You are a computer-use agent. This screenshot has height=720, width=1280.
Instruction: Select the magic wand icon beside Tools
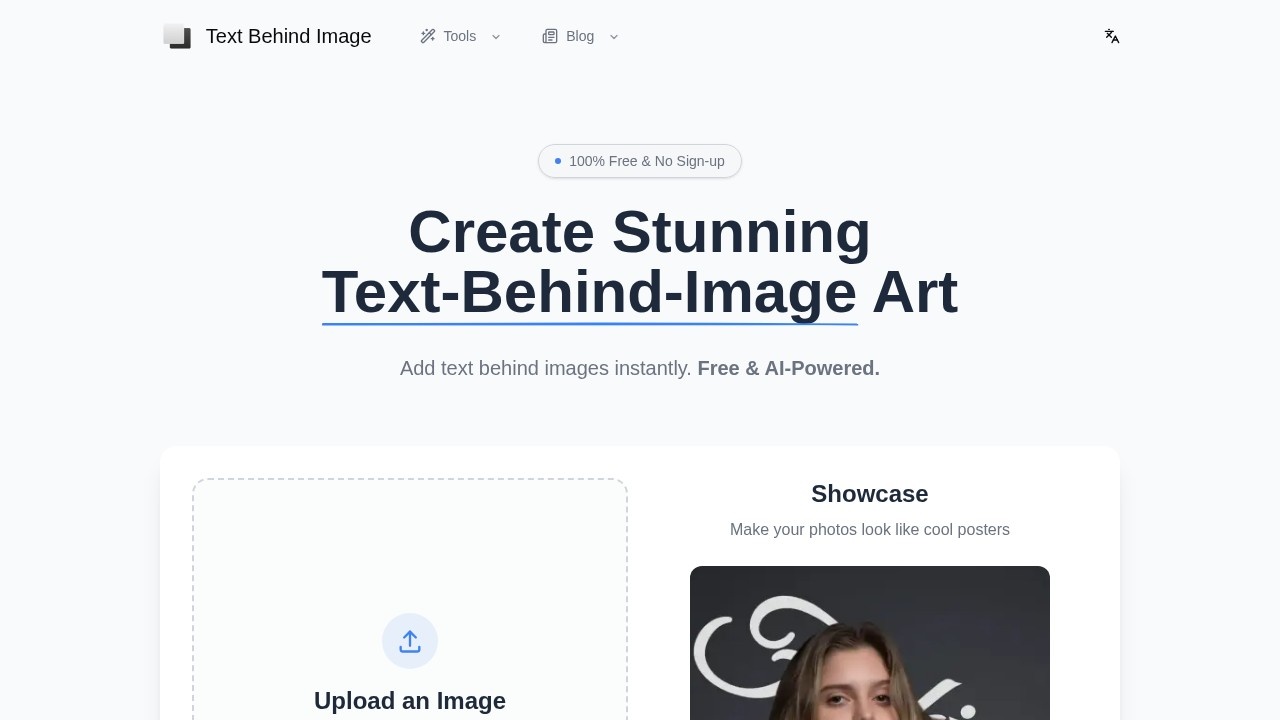[428, 36]
